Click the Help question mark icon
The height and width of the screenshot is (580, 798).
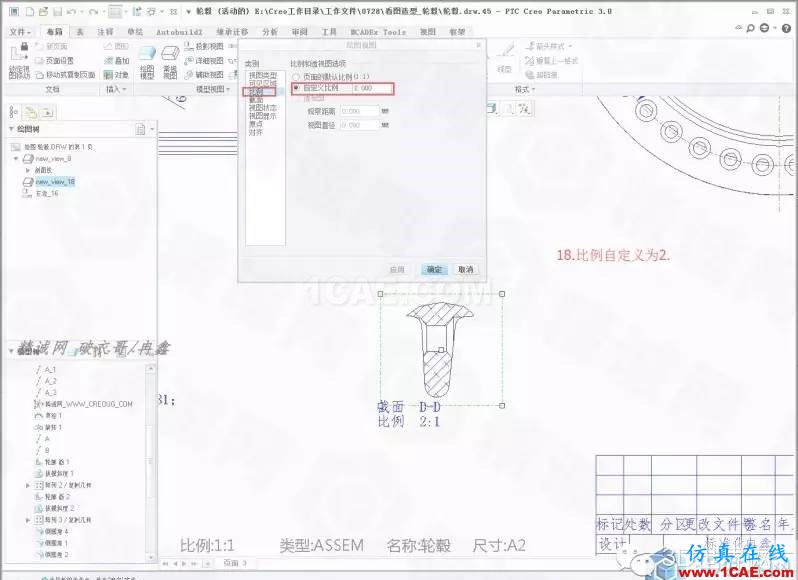pyautogui.click(x=787, y=28)
